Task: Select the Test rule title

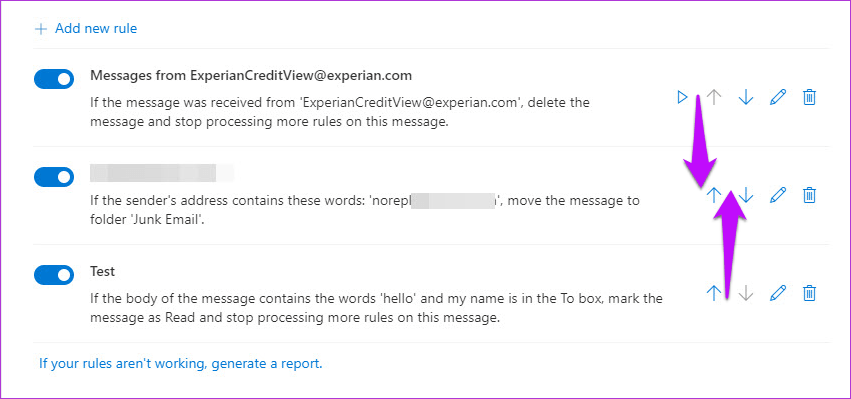Action: coord(103,271)
